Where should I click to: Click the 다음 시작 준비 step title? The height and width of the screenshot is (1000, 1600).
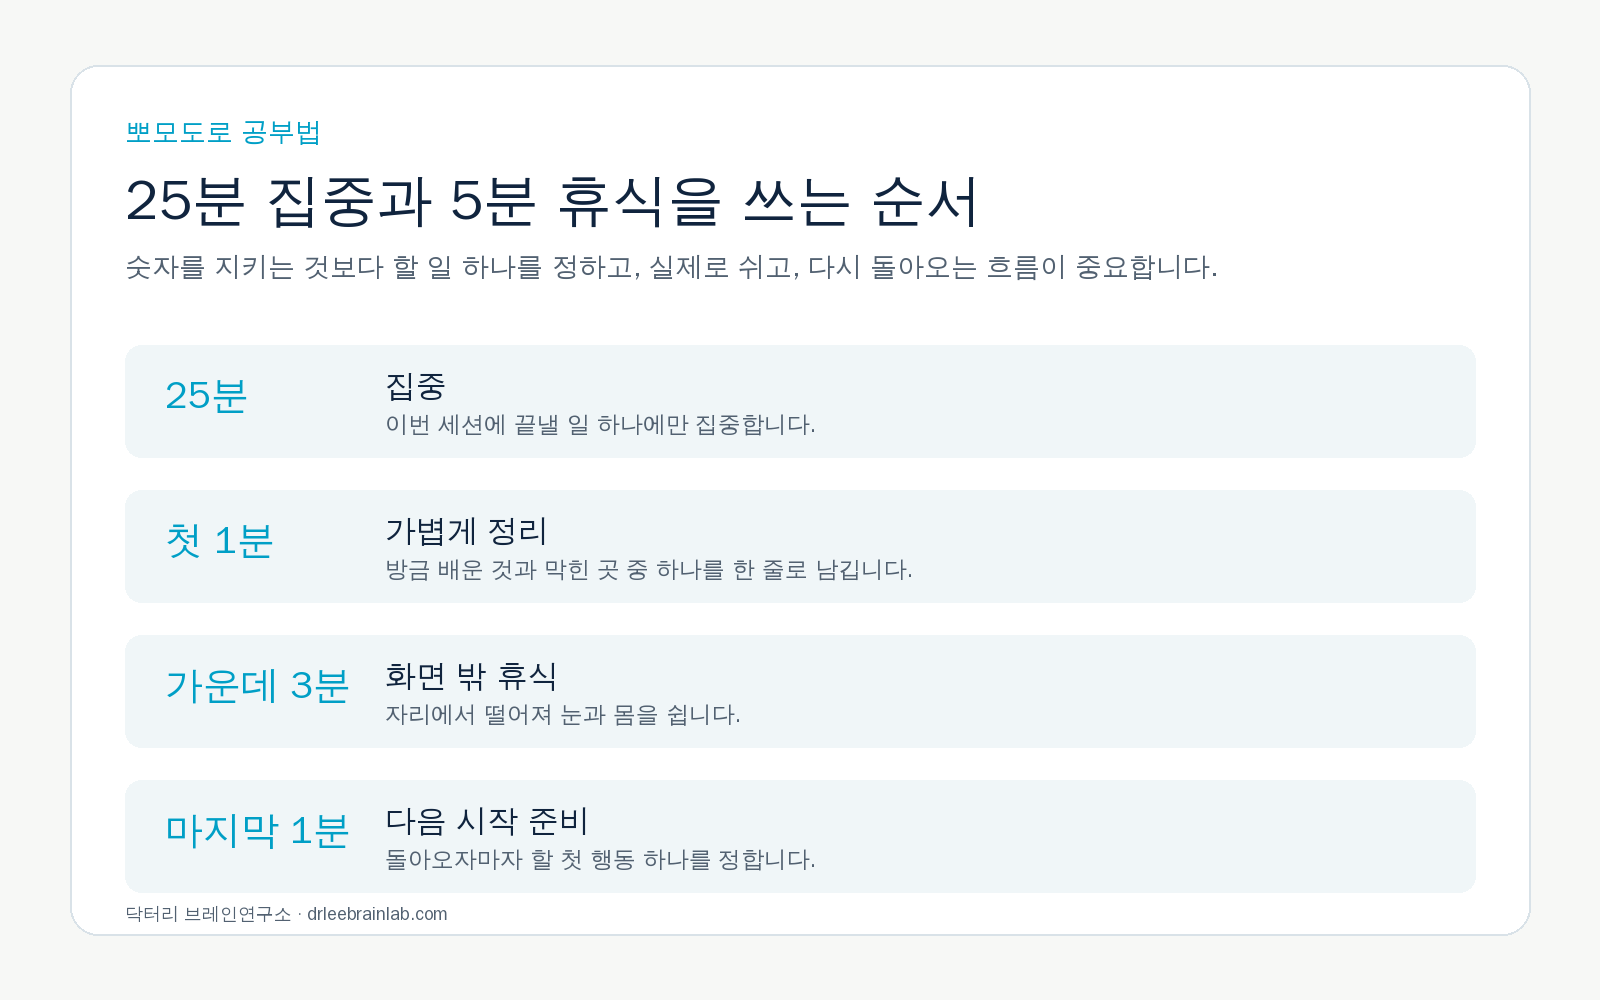tap(487, 821)
